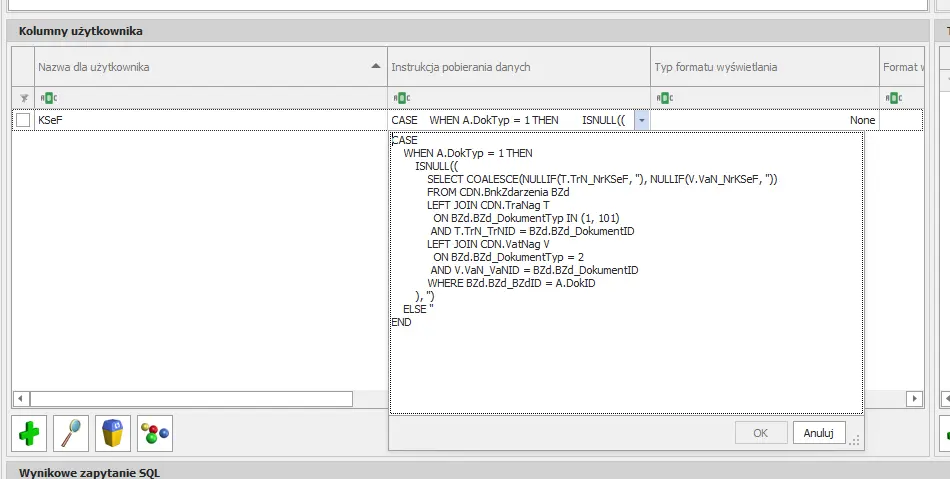This screenshot has height=479, width=950.
Task: Sort by Nazwa dla użytkownika arrow
Action: coord(376,66)
